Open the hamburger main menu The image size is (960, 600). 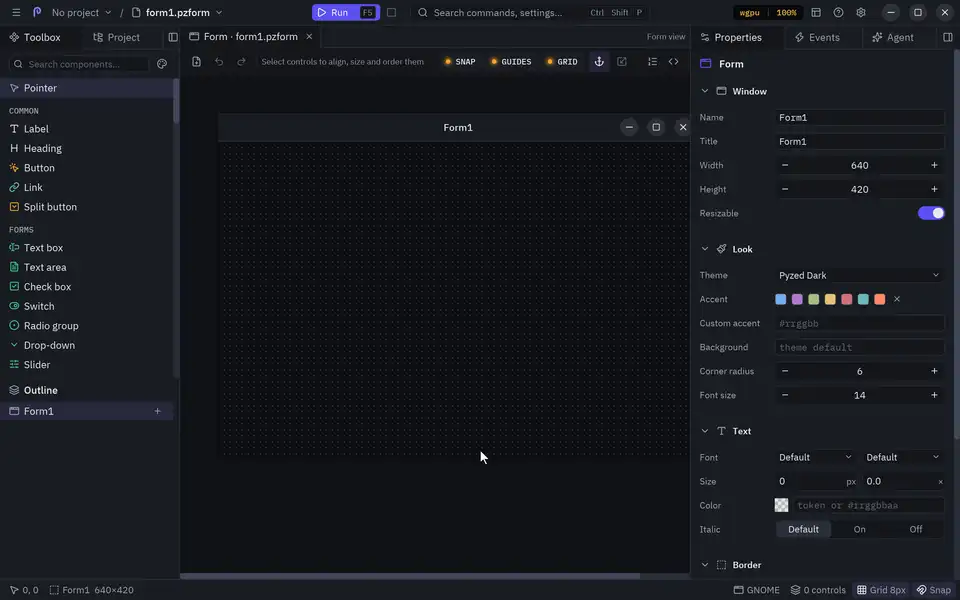click(x=16, y=12)
